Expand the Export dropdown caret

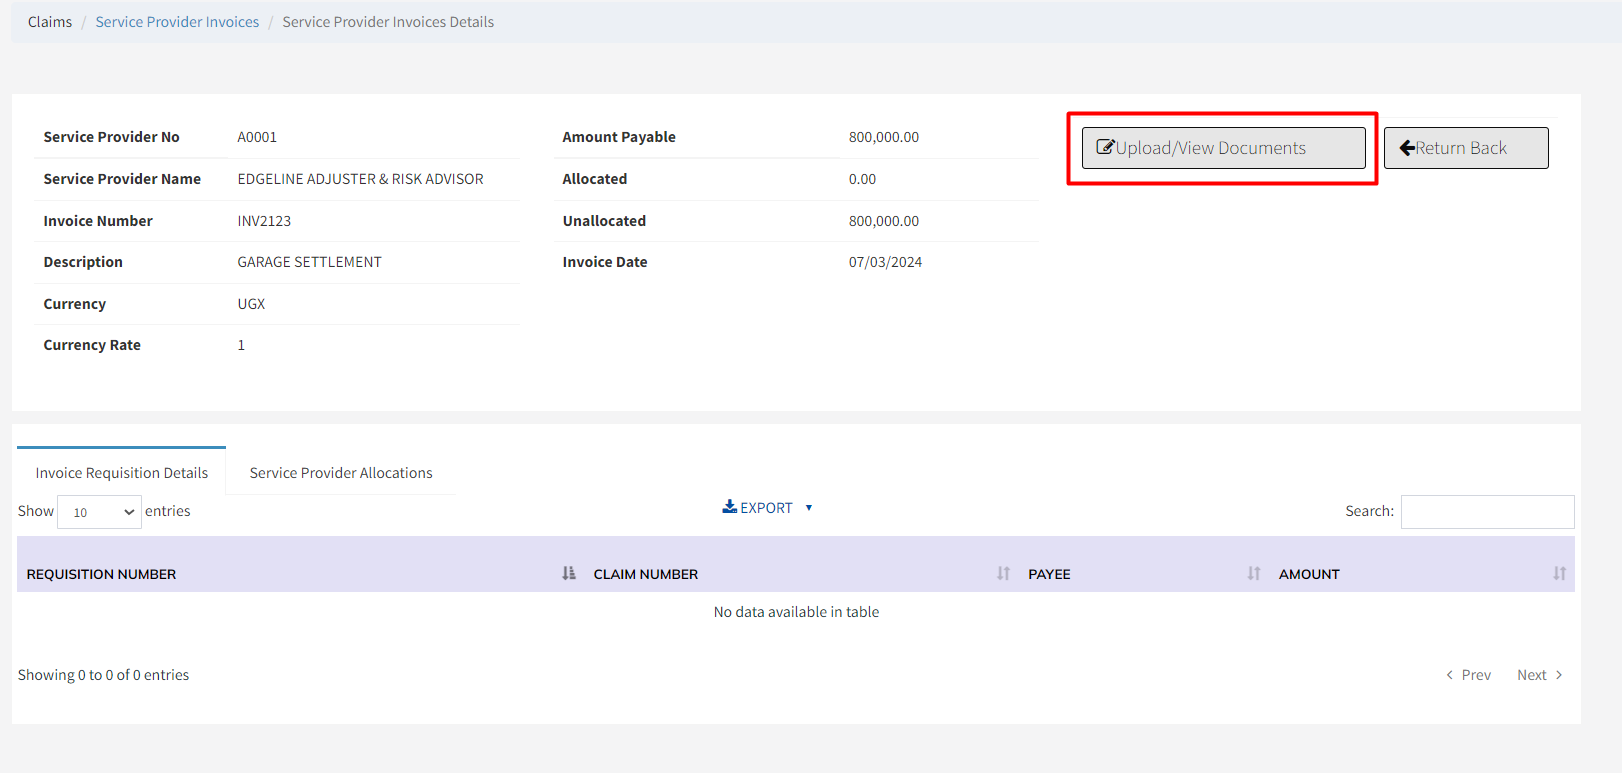(809, 508)
